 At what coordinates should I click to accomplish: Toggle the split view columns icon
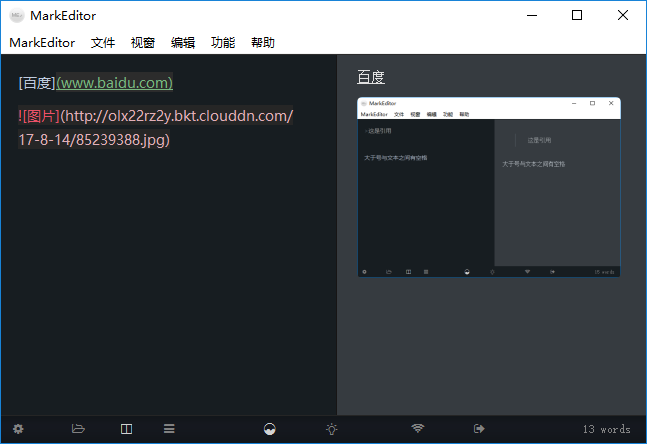126,429
